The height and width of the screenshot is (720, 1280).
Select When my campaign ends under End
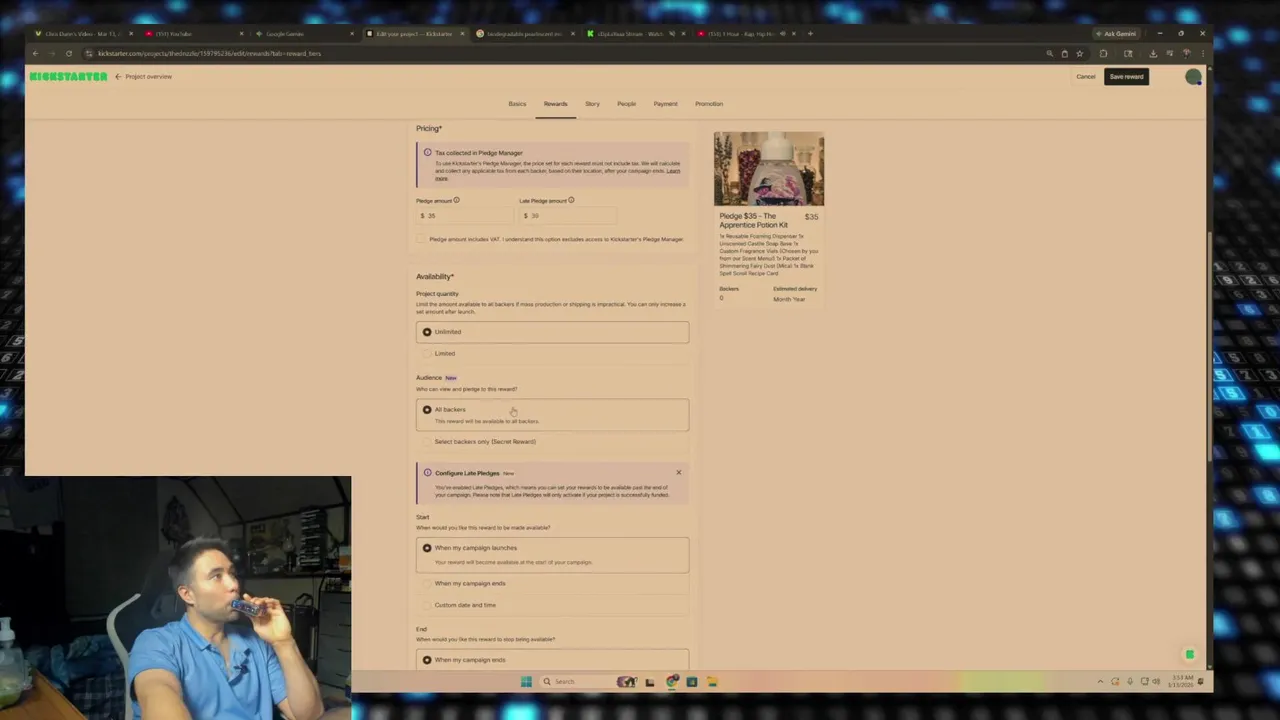[x=552, y=660]
